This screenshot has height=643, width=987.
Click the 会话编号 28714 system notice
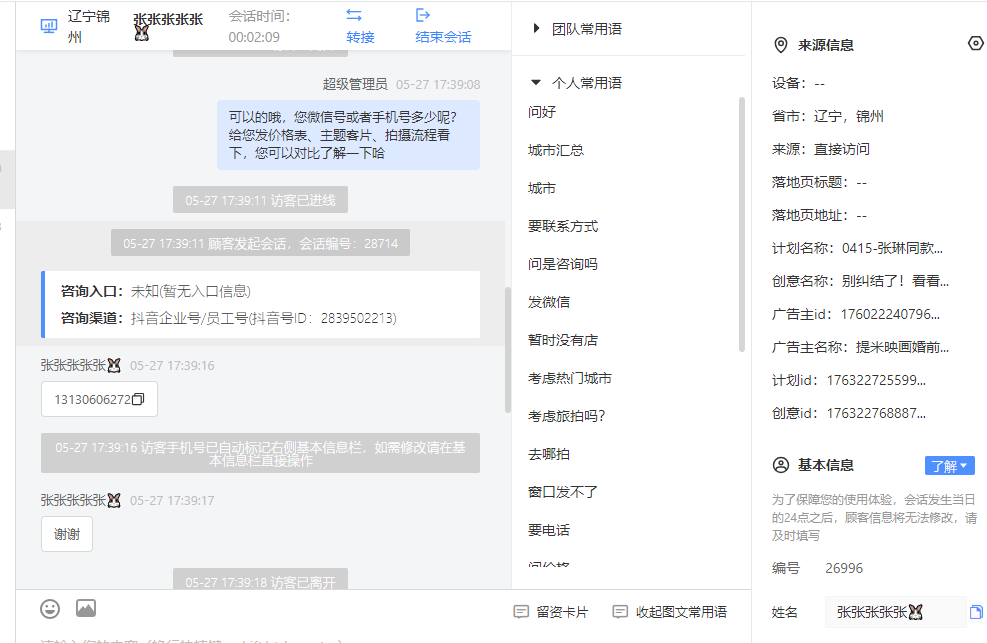261,243
